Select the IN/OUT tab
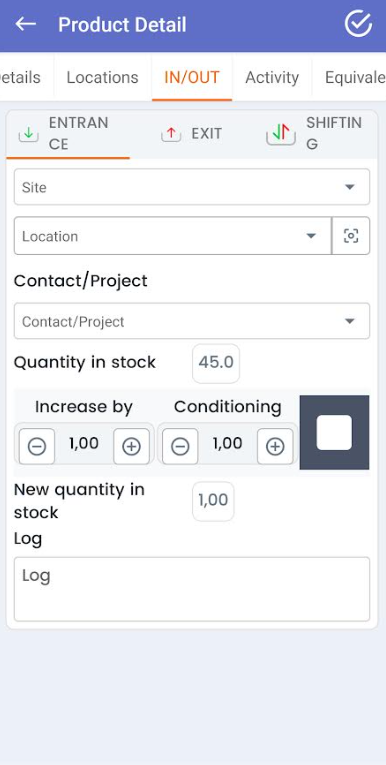The image size is (386, 765). point(192,77)
